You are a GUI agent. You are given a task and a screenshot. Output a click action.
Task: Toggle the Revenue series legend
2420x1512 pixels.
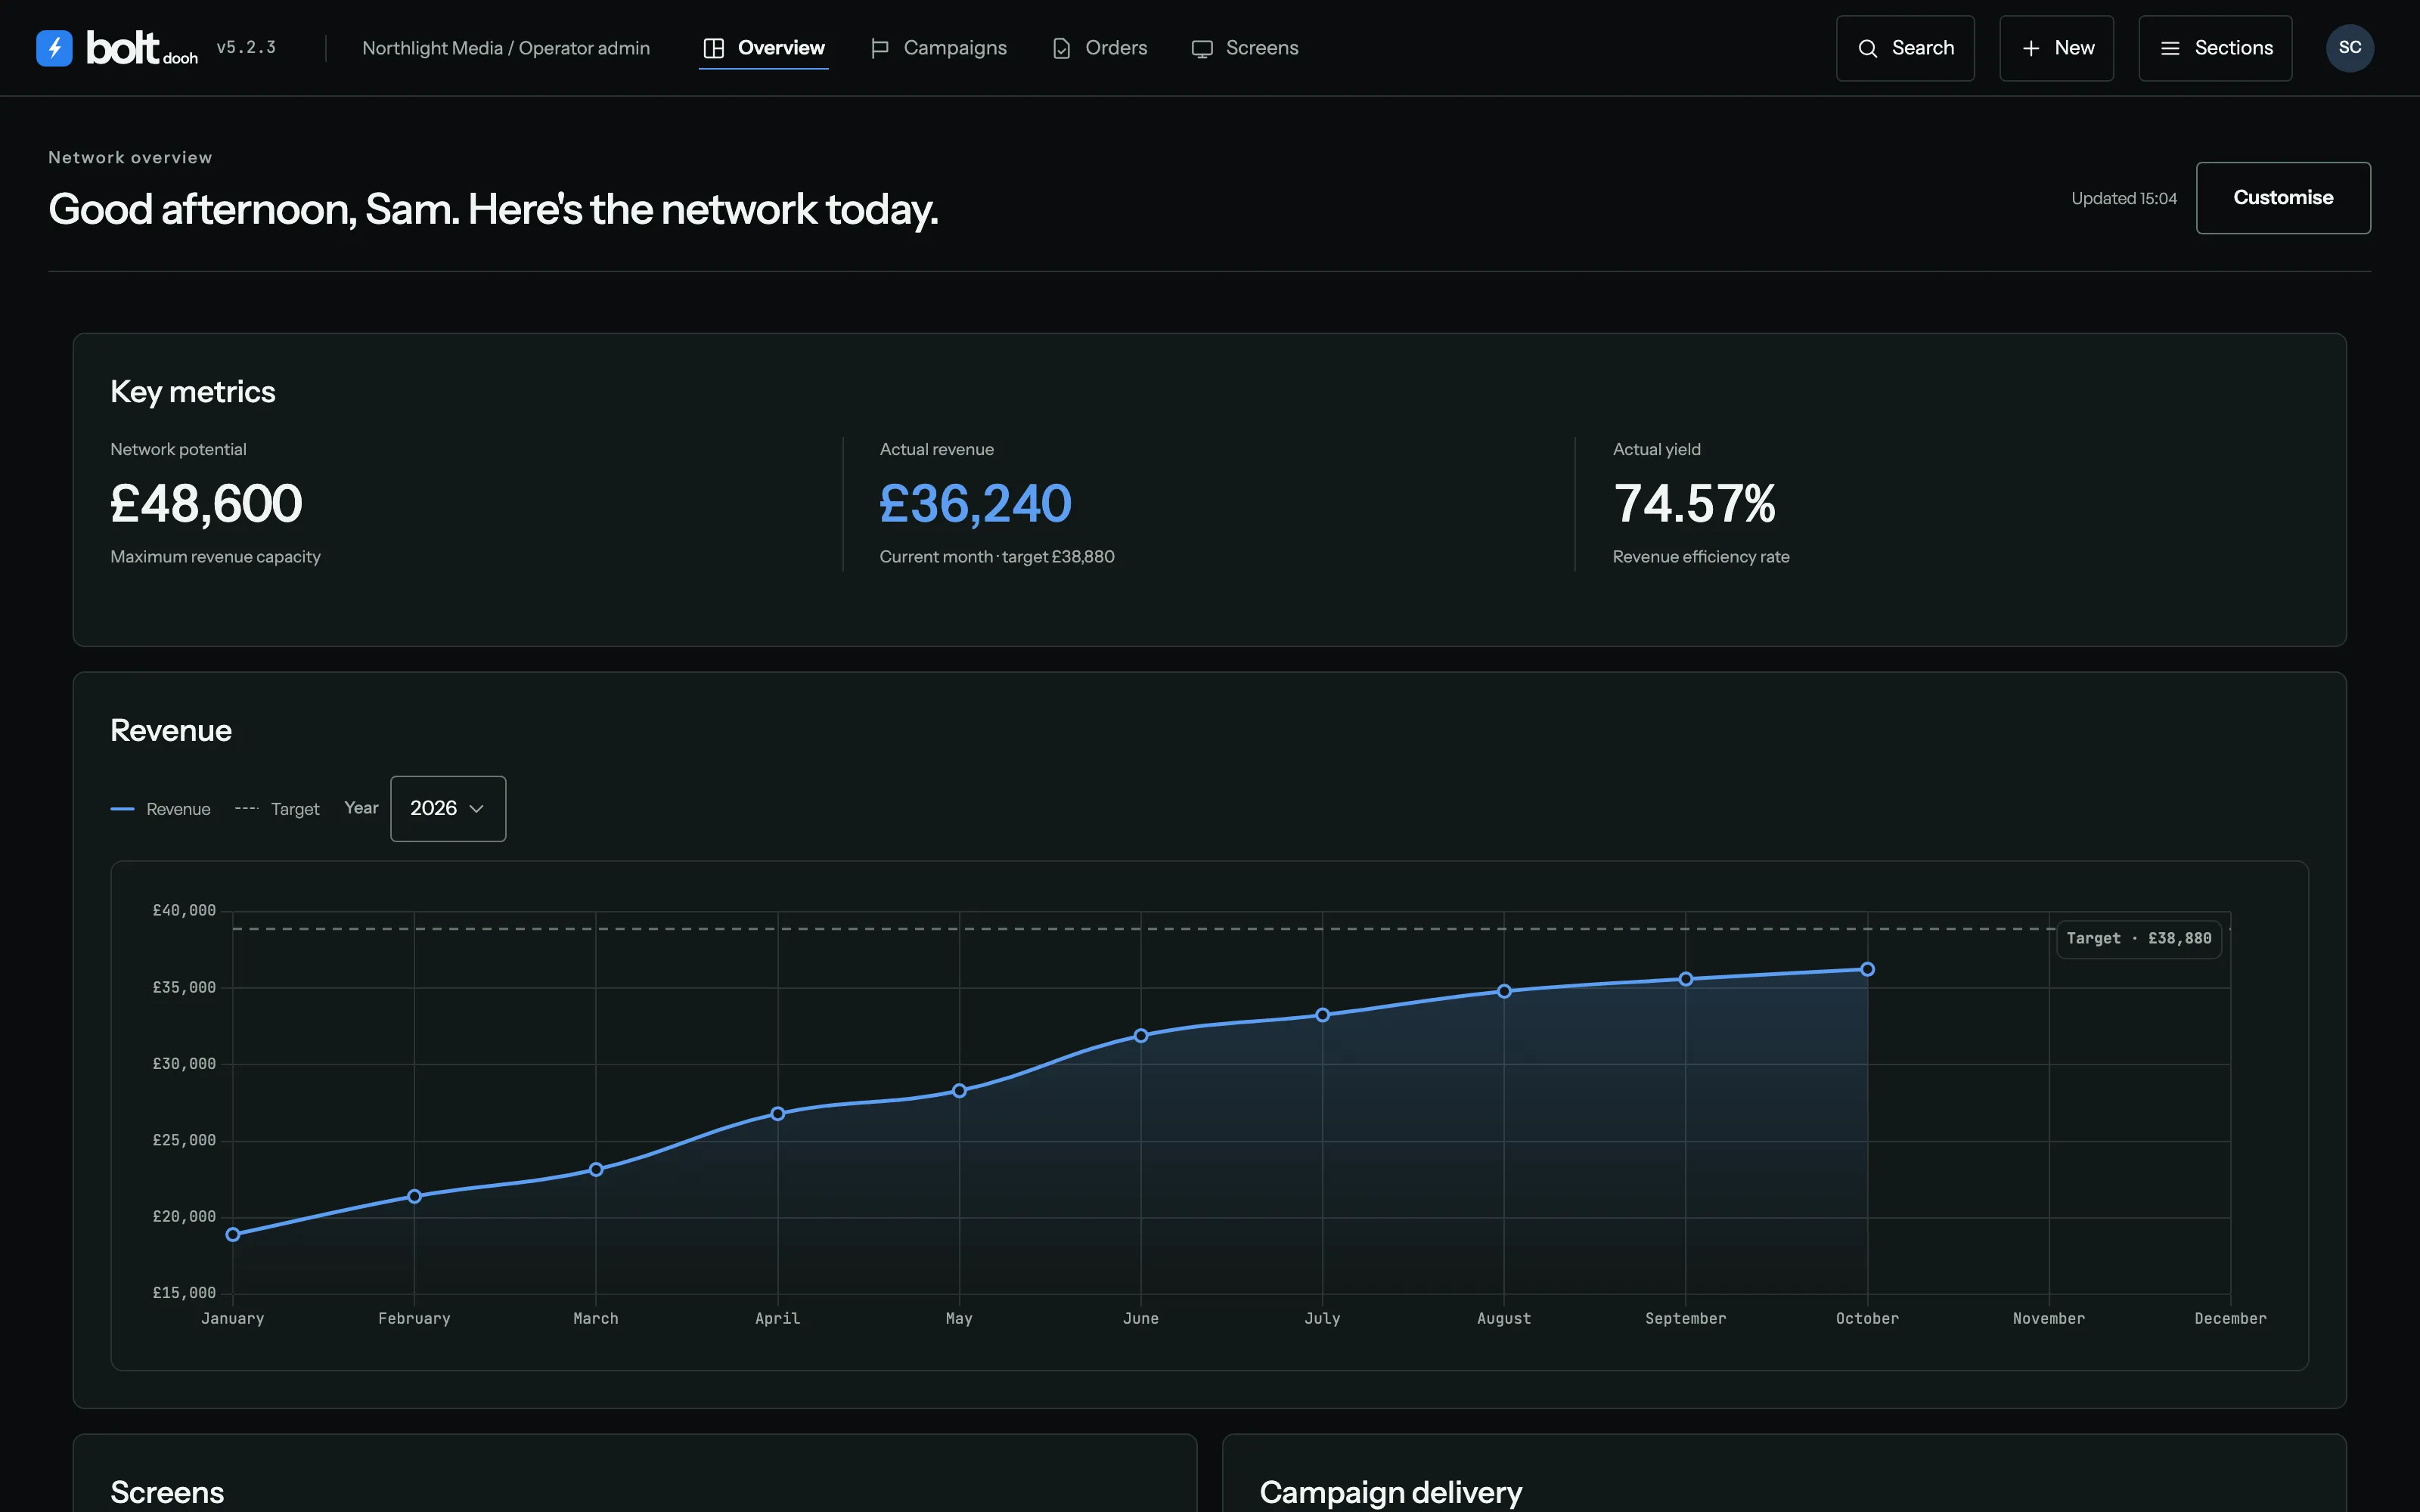click(x=160, y=809)
